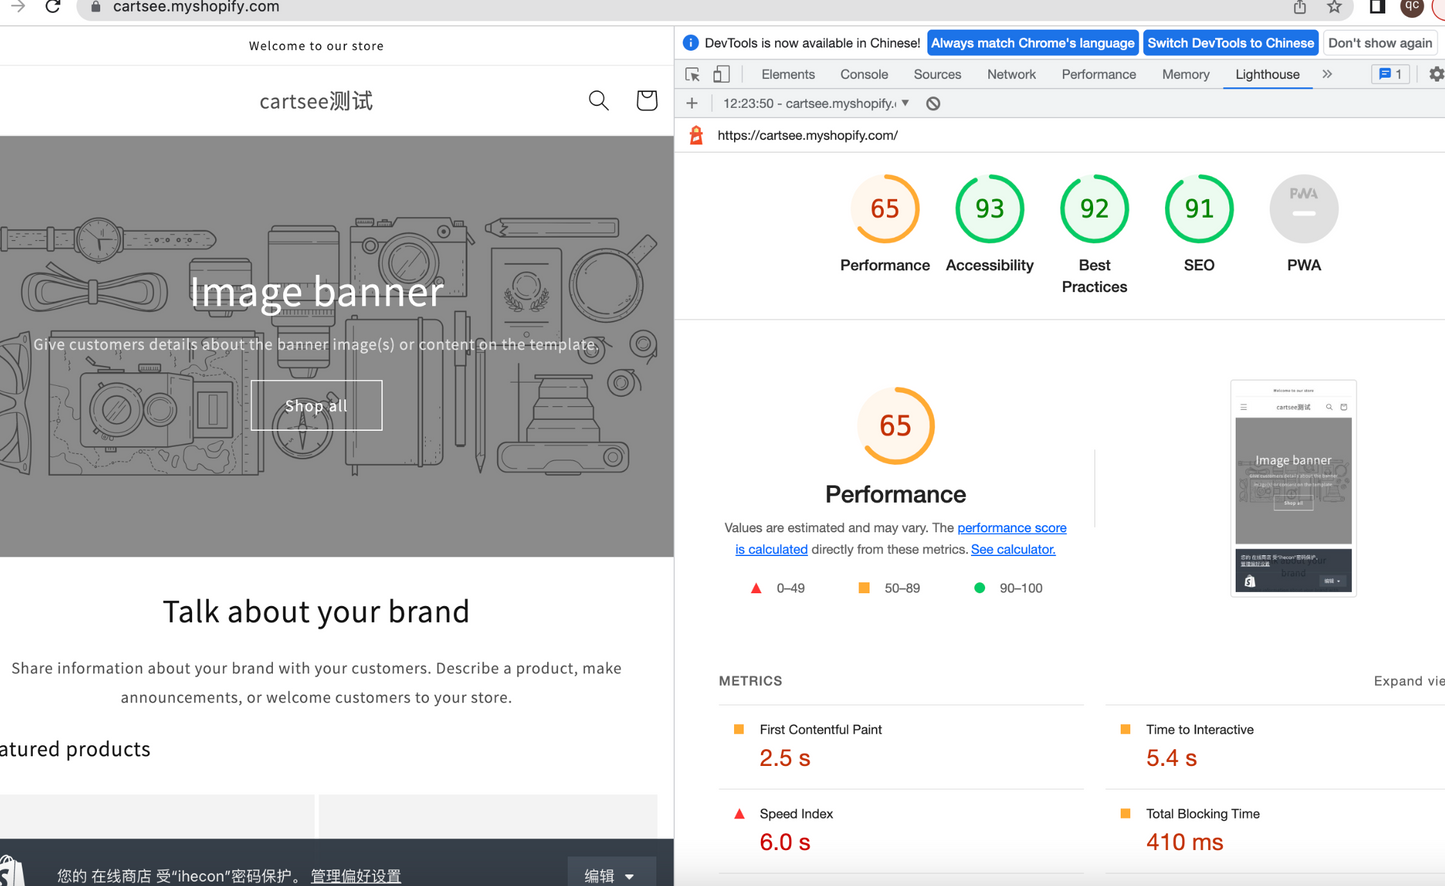This screenshot has width=1445, height=886.
Task: Click the share page icon
Action: [1299, 7]
